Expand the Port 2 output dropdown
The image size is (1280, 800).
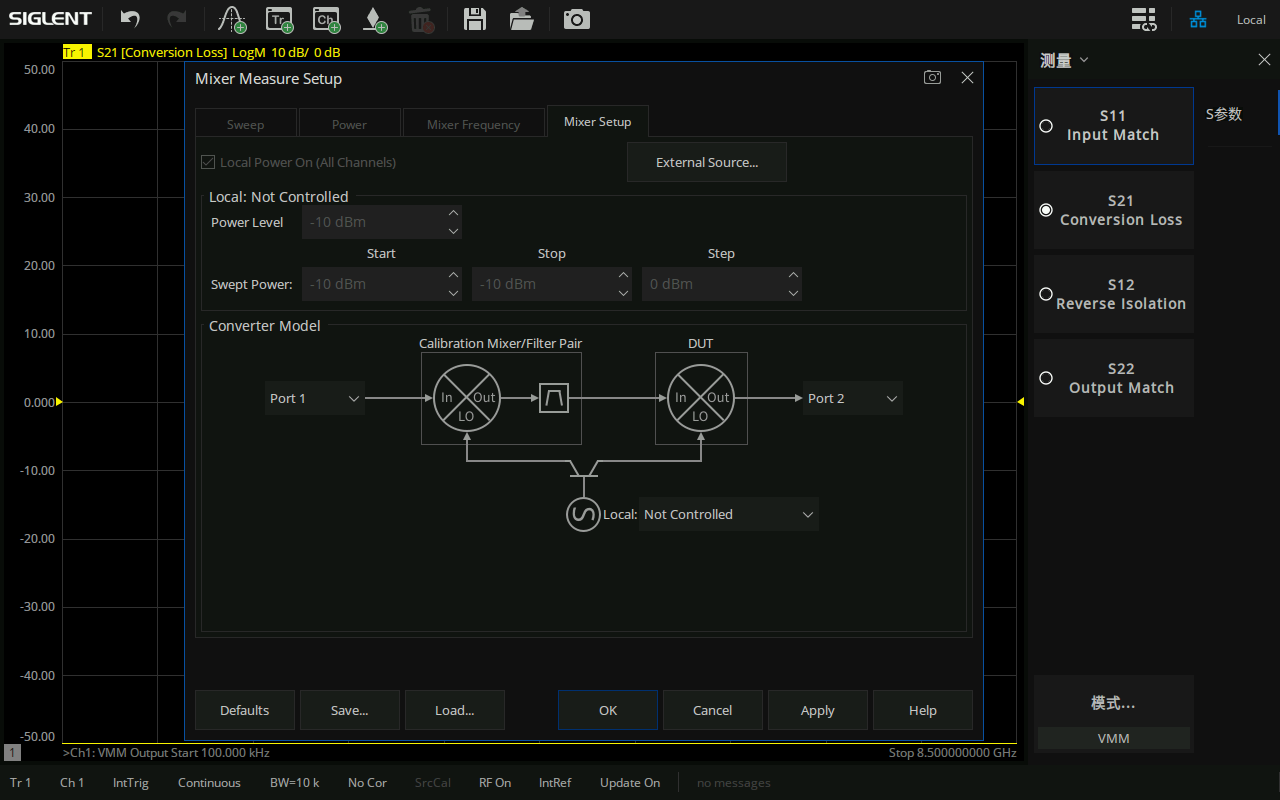point(852,398)
